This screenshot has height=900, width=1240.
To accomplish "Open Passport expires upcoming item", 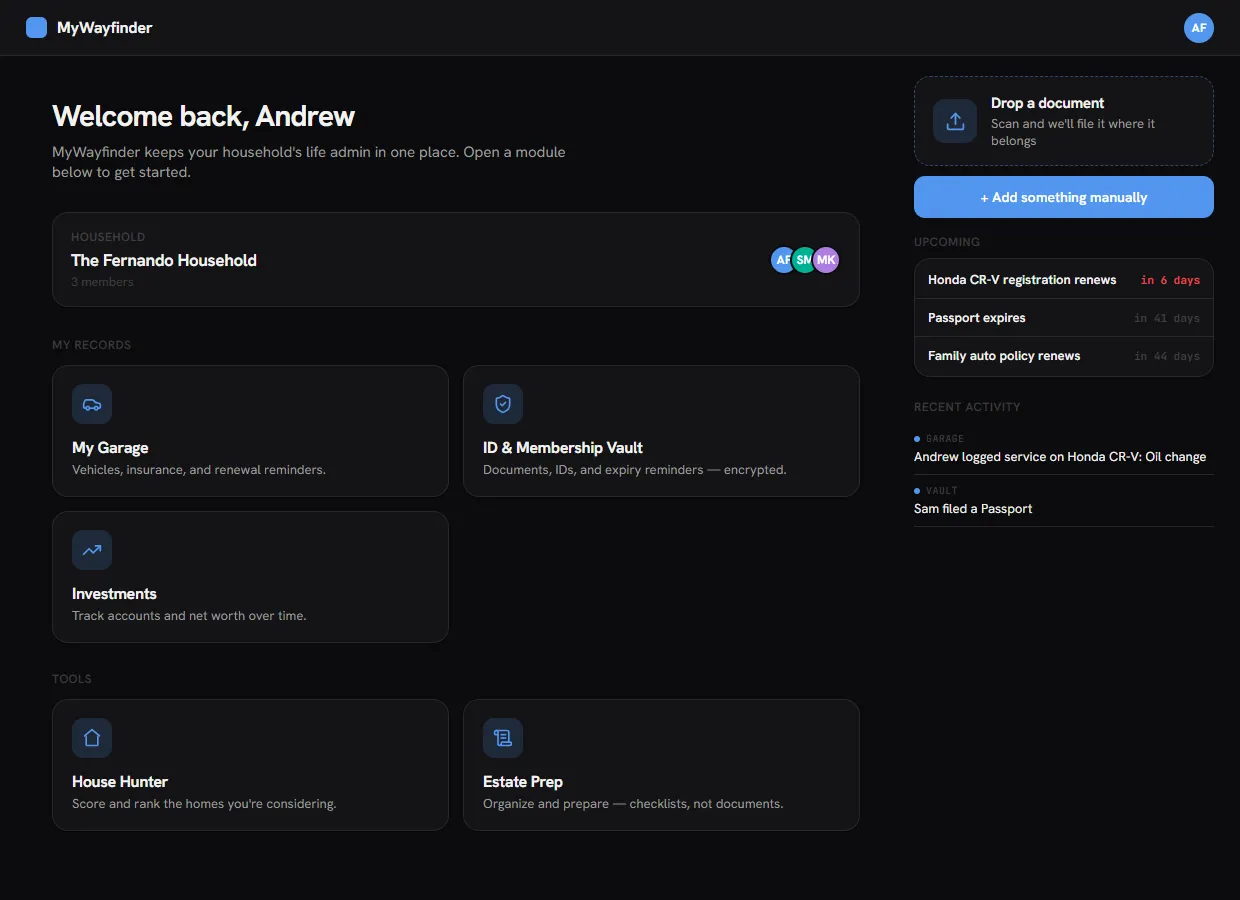I will (1064, 318).
